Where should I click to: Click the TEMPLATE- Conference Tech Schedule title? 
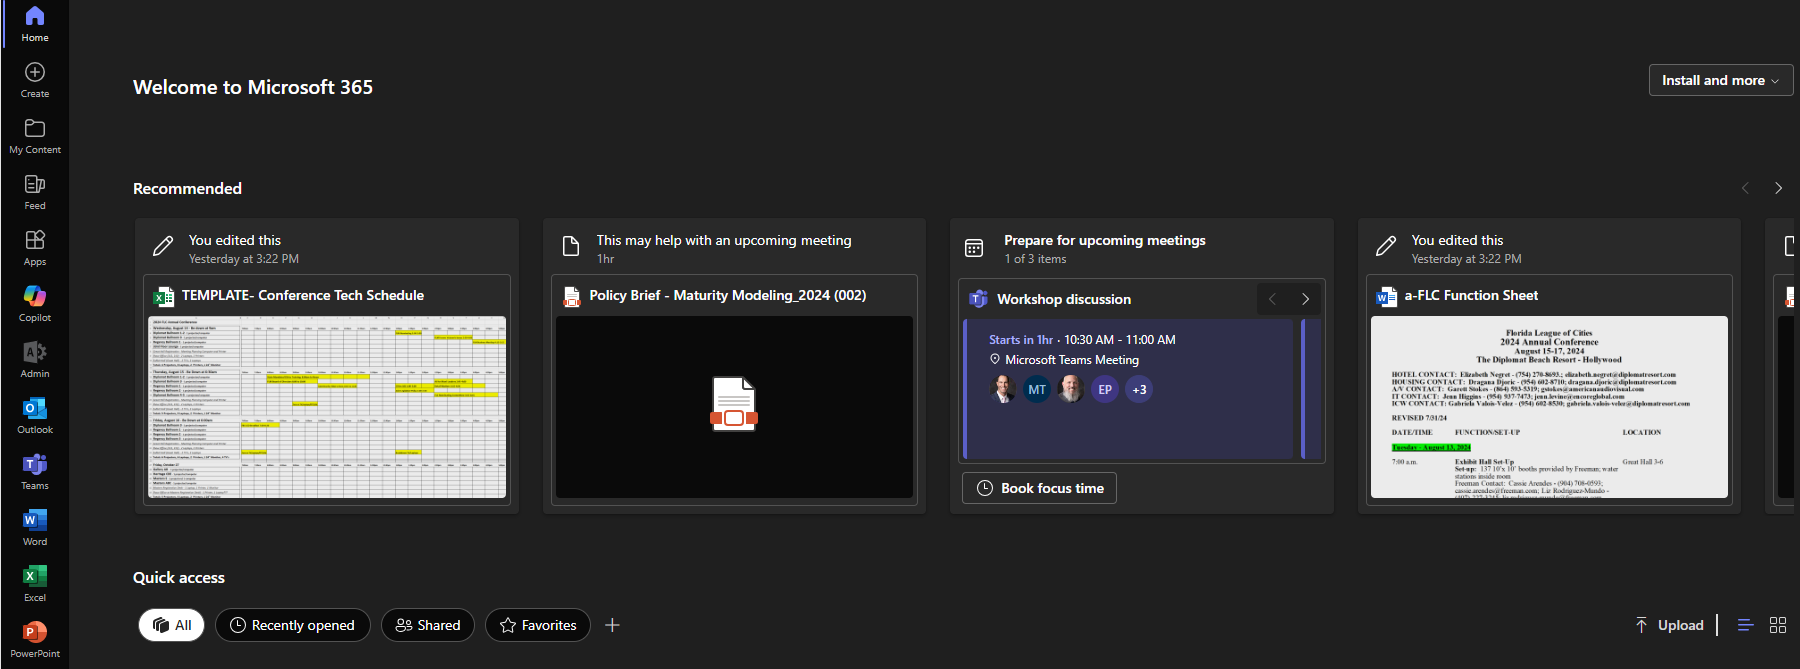(x=303, y=295)
